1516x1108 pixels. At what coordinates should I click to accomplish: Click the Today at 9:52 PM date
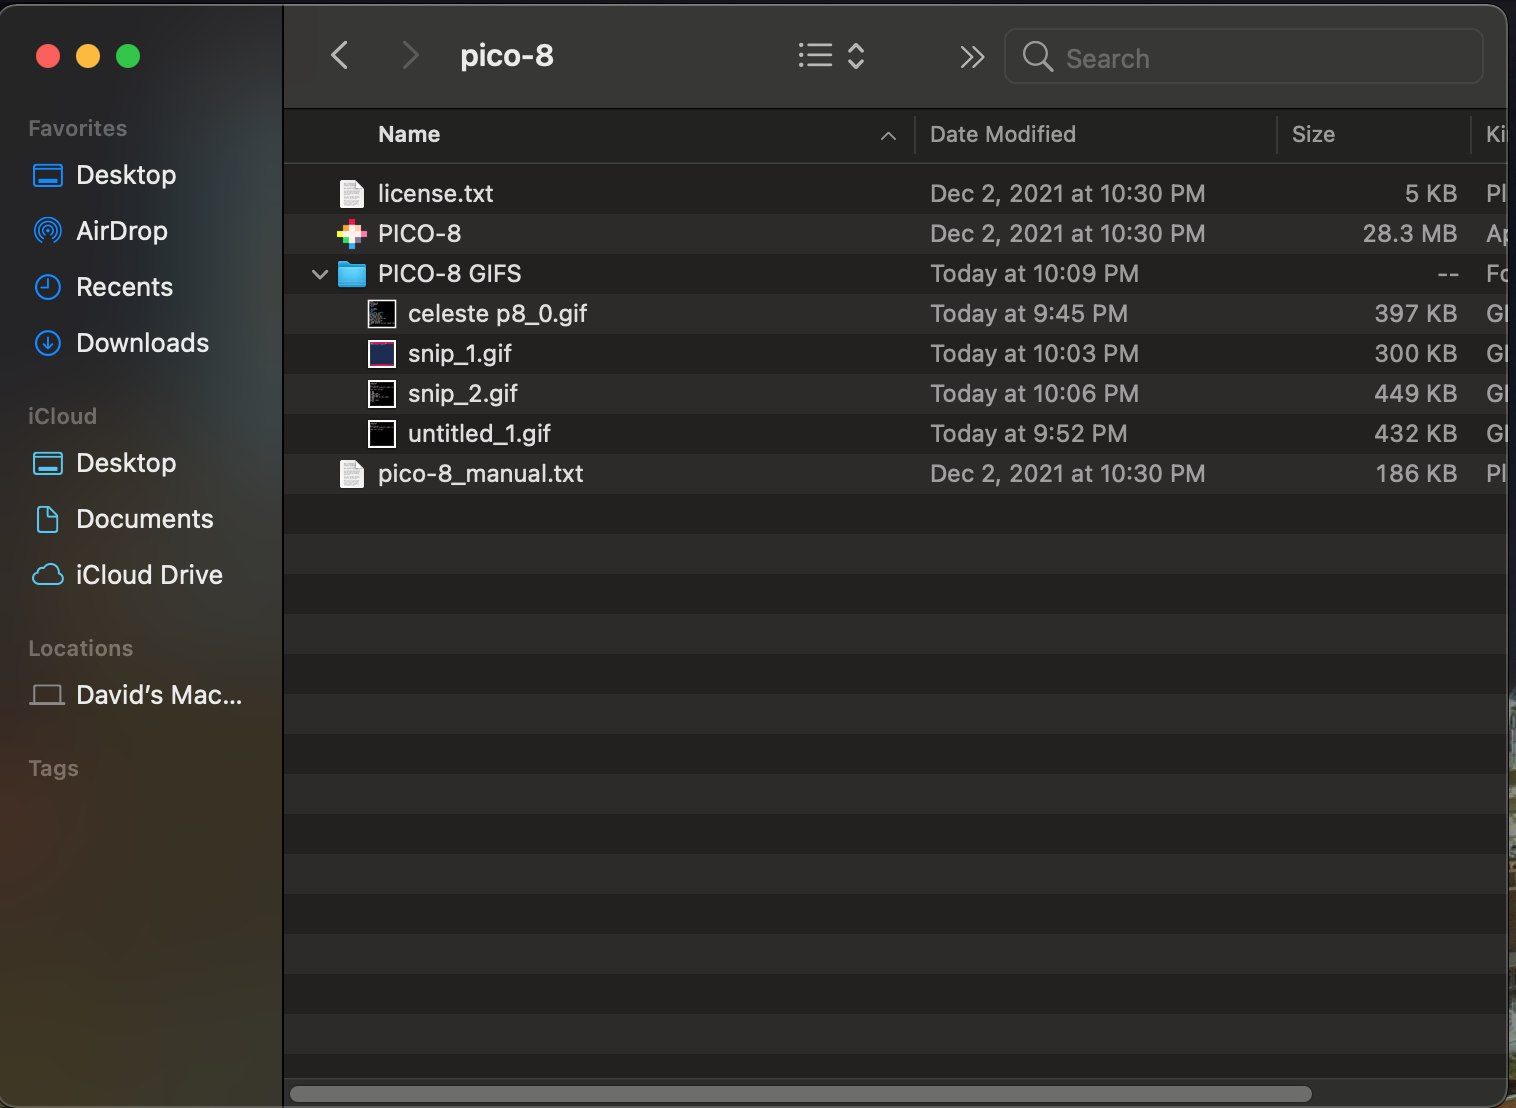pyautogui.click(x=1028, y=434)
